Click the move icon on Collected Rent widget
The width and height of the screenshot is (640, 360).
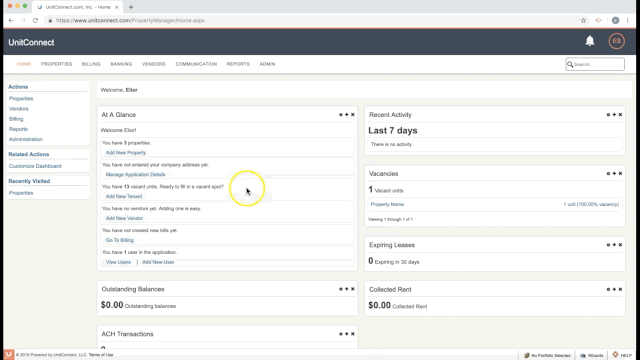coord(614,289)
